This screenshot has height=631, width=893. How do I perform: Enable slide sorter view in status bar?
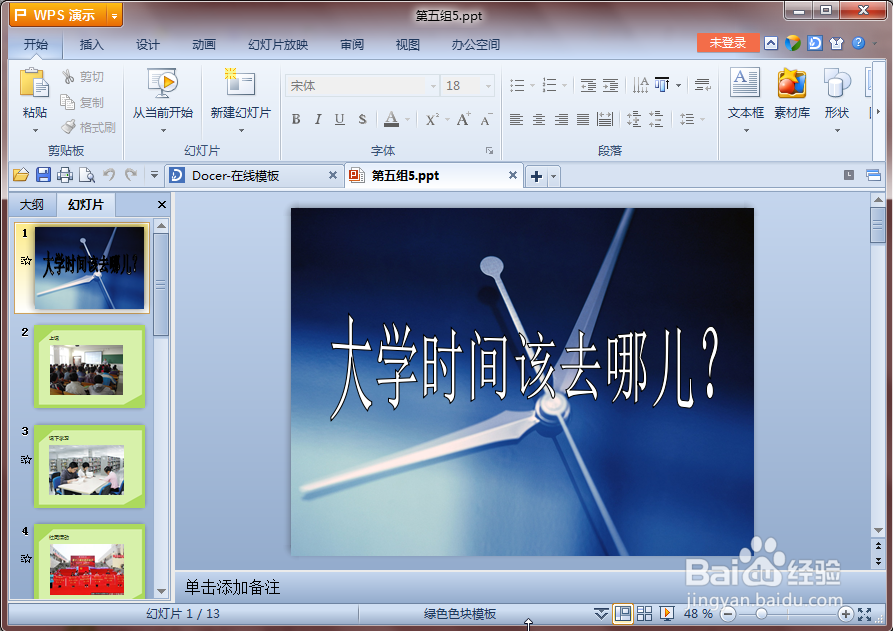point(644,613)
